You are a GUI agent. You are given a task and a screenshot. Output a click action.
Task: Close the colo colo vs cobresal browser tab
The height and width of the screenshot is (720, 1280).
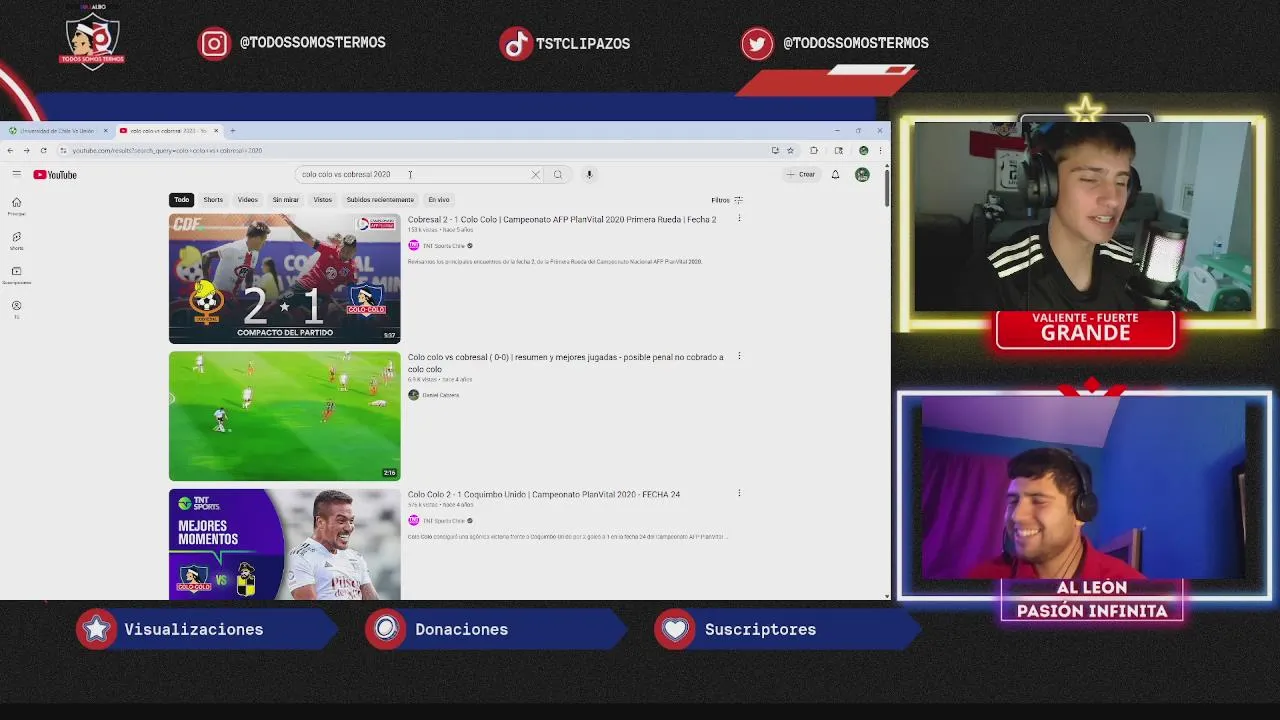point(215,131)
